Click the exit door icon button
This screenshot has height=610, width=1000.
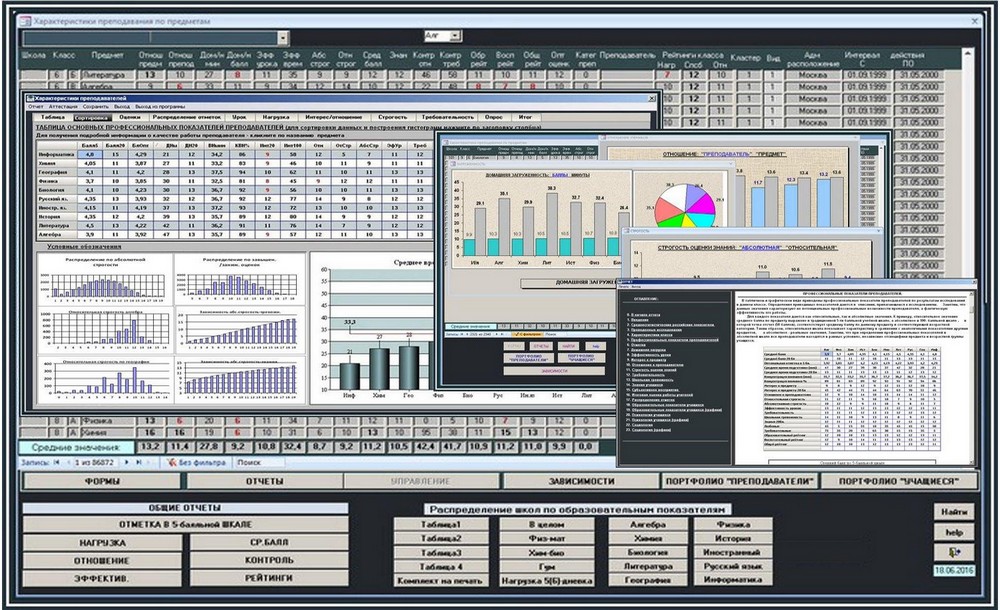[x=954, y=551]
